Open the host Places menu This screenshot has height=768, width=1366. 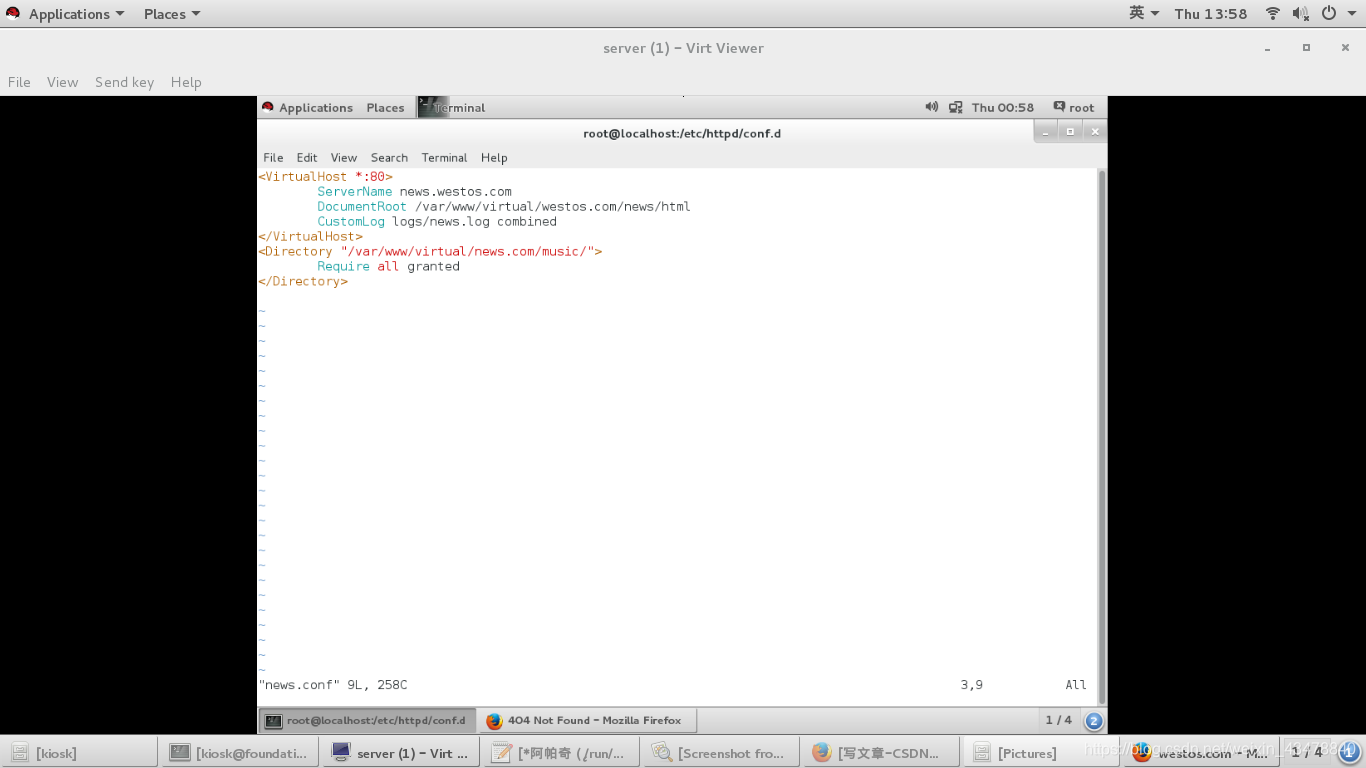pyautogui.click(x=172, y=14)
